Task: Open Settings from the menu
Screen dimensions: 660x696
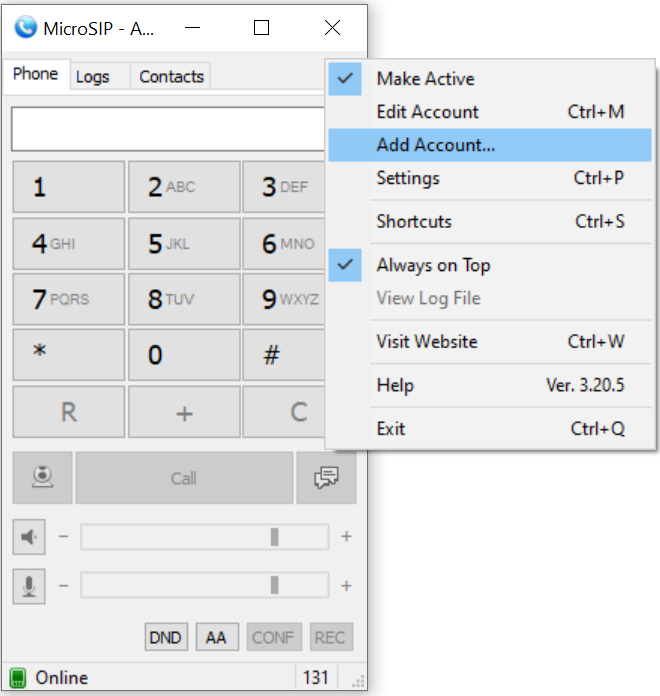Action: 408,178
